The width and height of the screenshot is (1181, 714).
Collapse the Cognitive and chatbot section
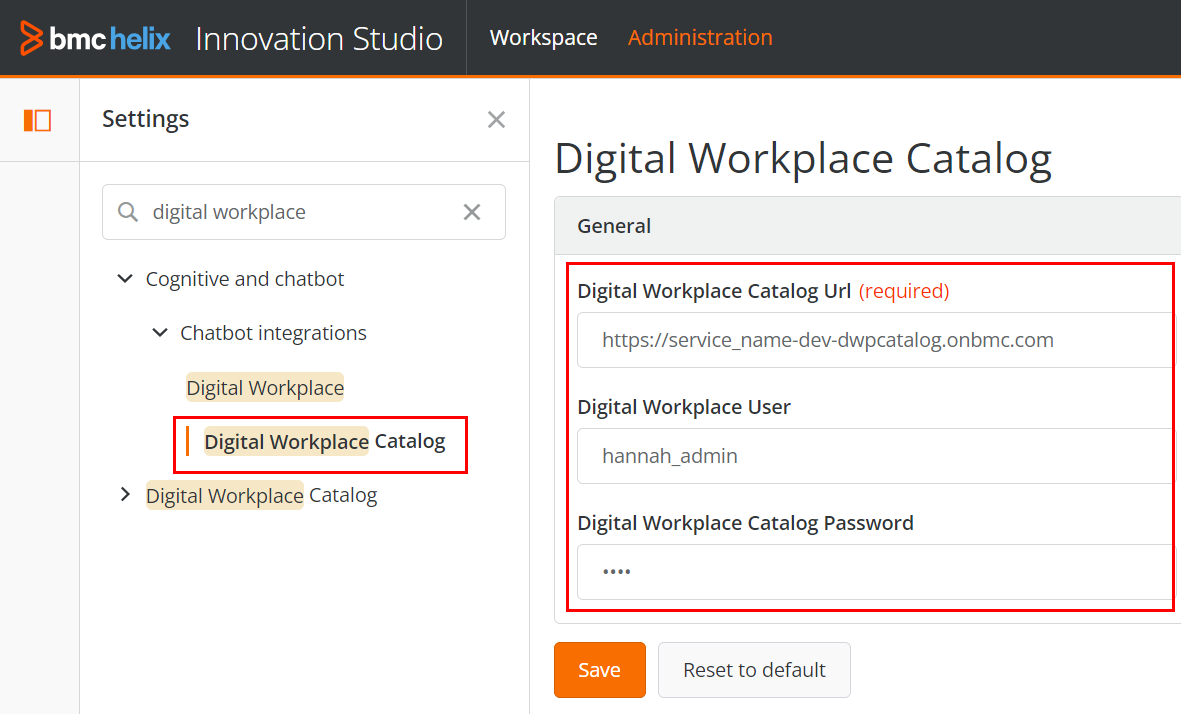[x=125, y=279]
